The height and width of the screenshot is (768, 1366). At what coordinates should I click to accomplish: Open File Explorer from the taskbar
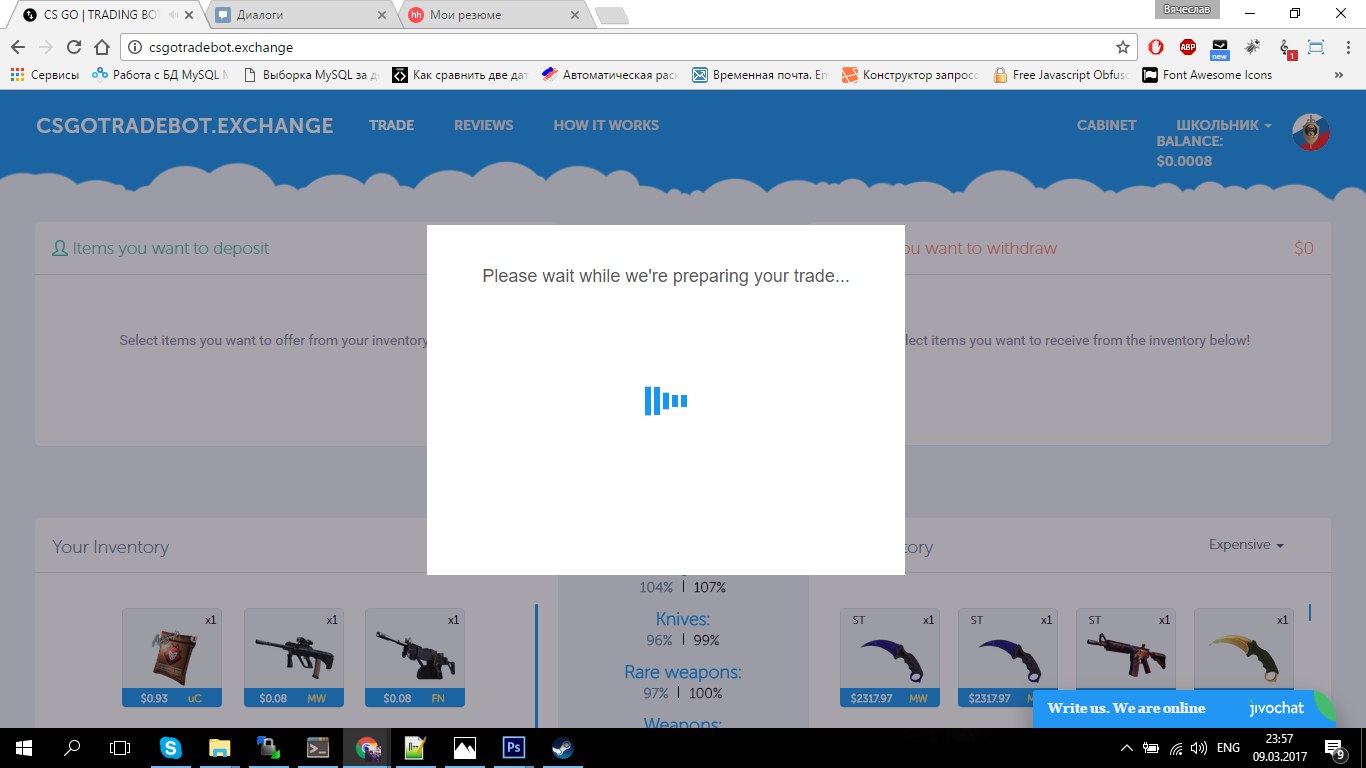(x=219, y=747)
